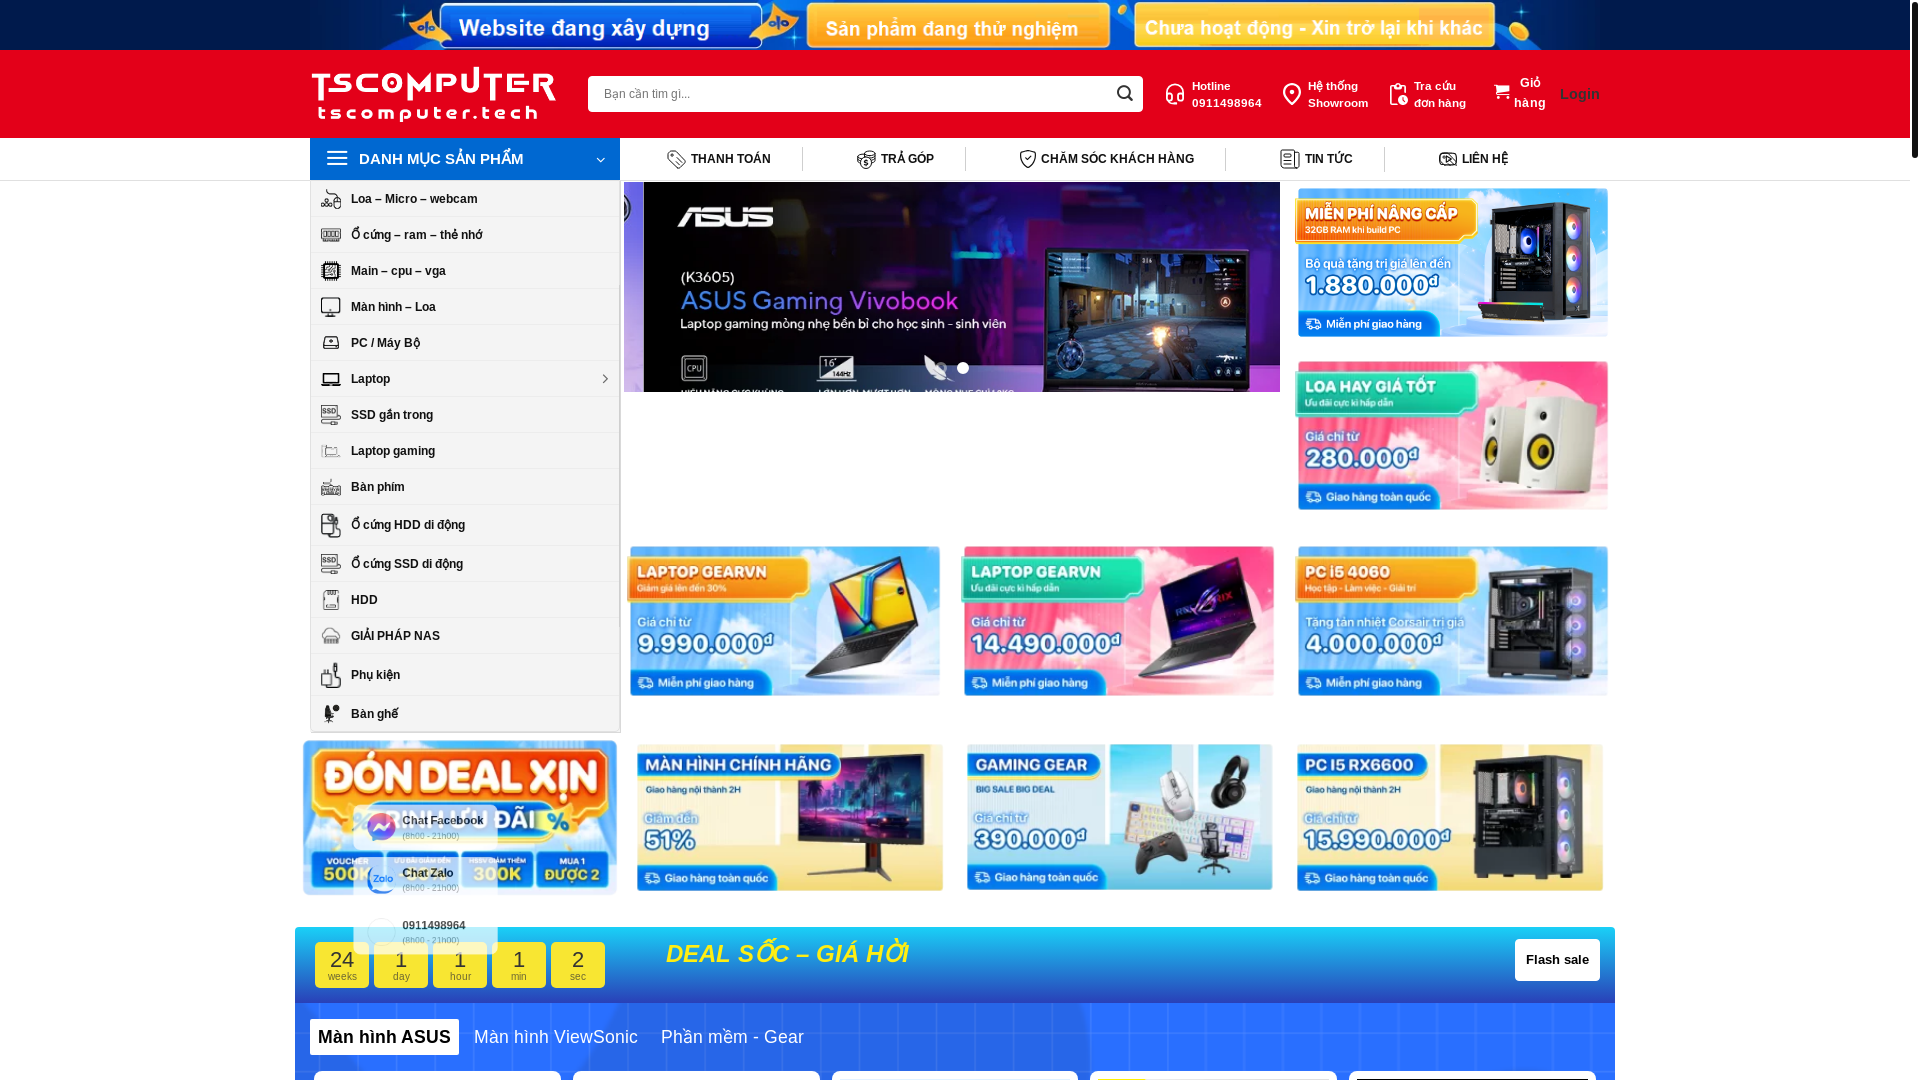
Task: Click the Loa – Micro – webcam category icon
Action: (331, 199)
